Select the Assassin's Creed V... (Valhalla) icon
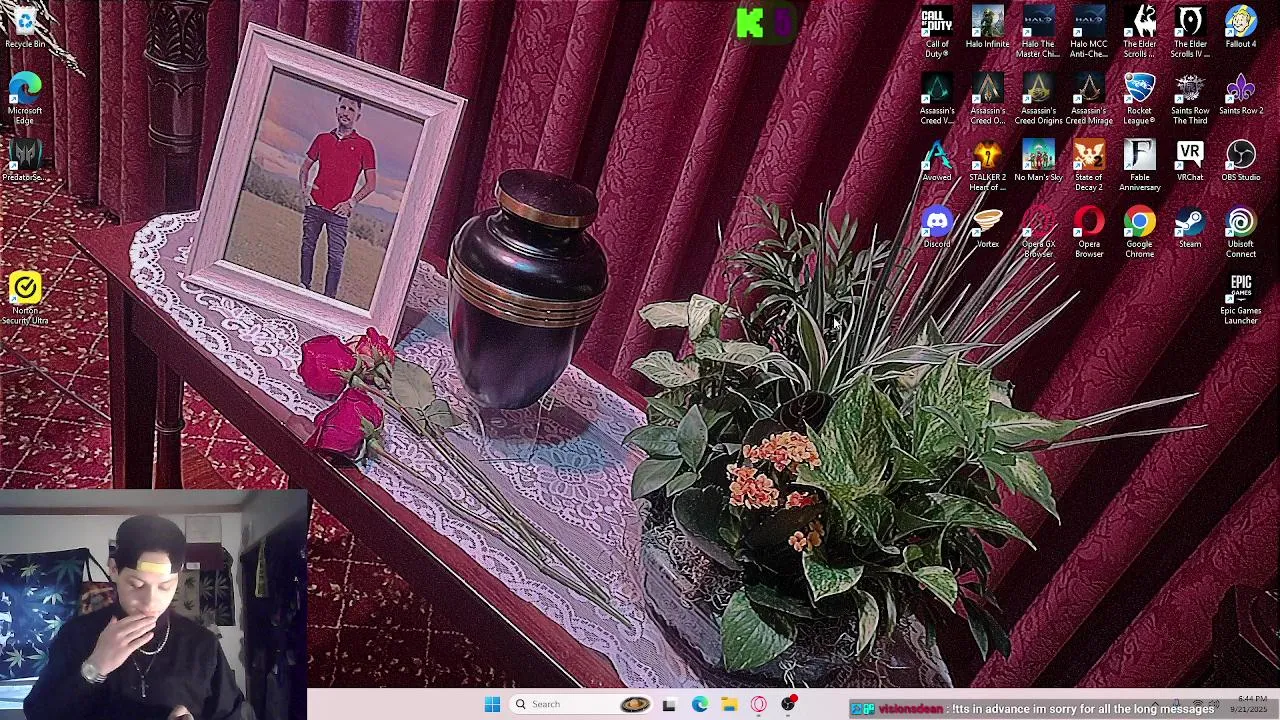The height and width of the screenshot is (720, 1280). pyautogui.click(x=937, y=99)
